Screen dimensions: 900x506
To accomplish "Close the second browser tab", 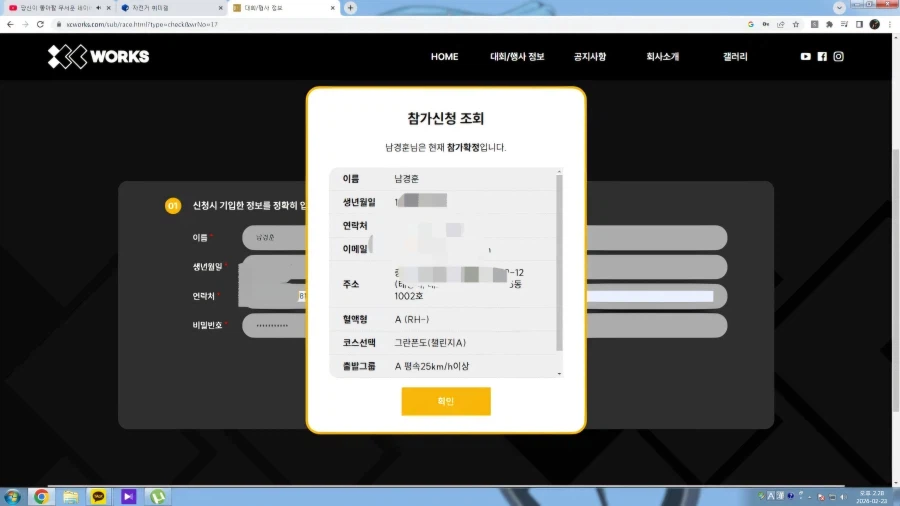I will coord(220,8).
